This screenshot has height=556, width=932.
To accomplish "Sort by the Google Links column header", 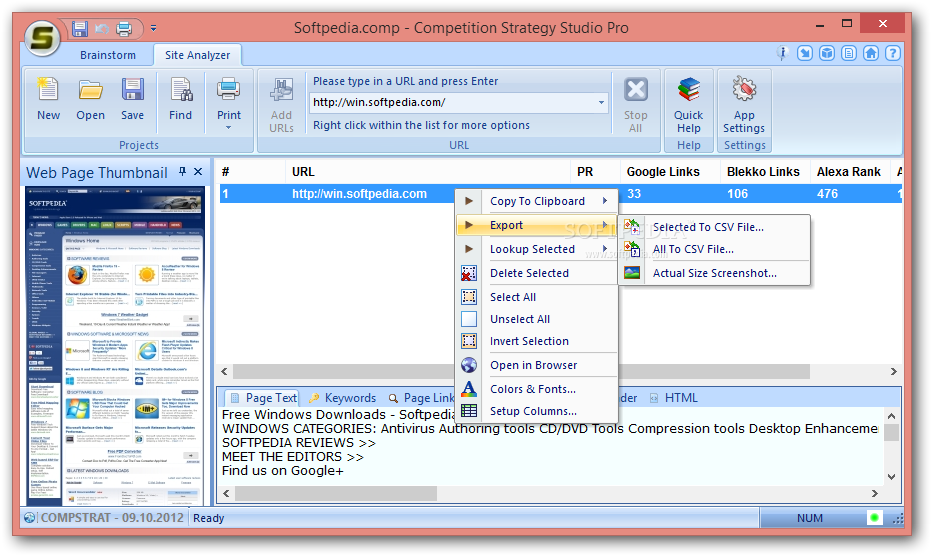I will 670,172.
